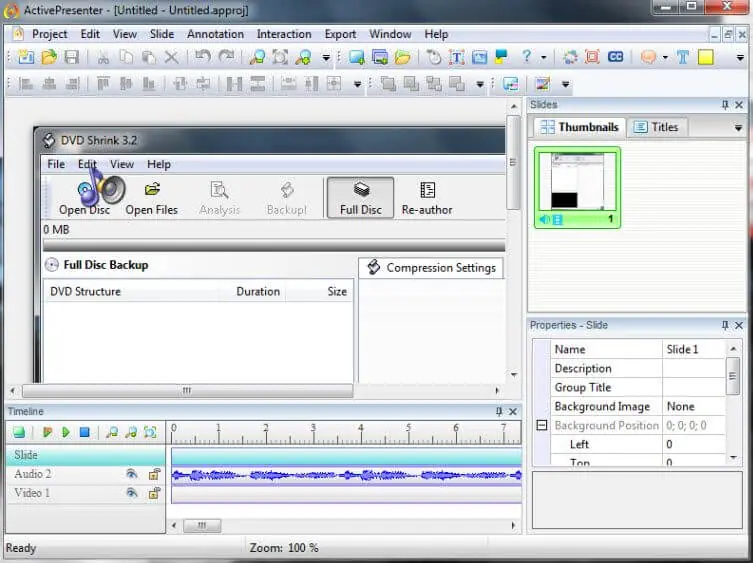
Task: Play the slide from the beginning
Action: pyautogui.click(x=47, y=432)
